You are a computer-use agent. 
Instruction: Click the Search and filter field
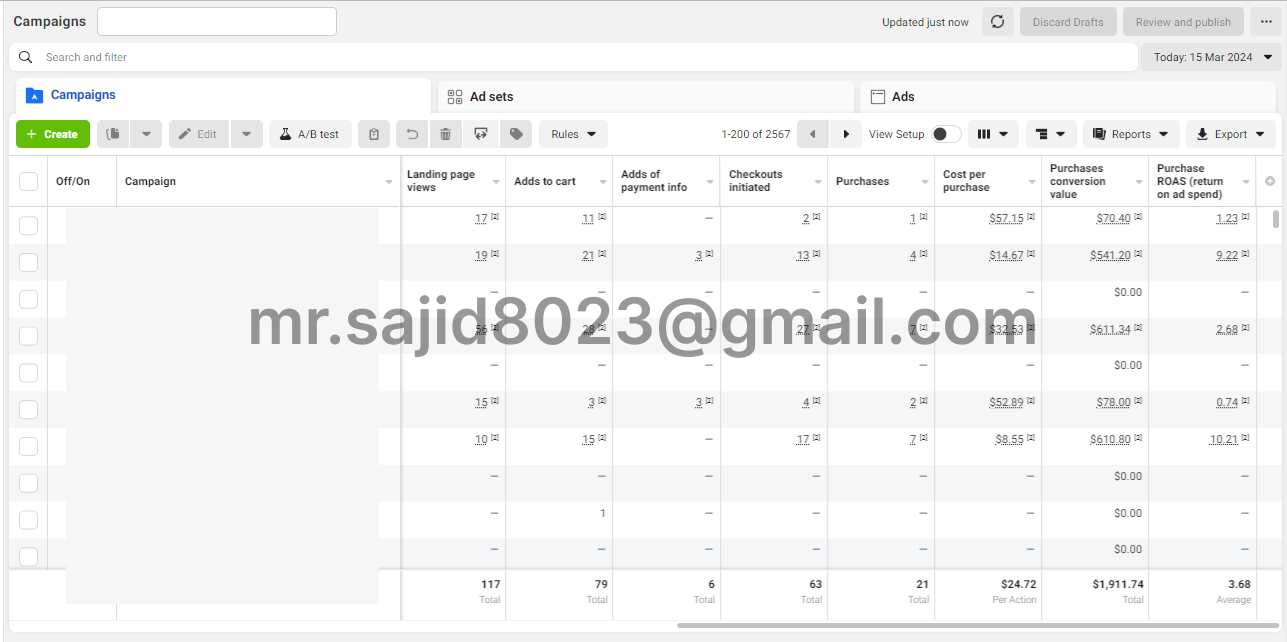pos(580,57)
